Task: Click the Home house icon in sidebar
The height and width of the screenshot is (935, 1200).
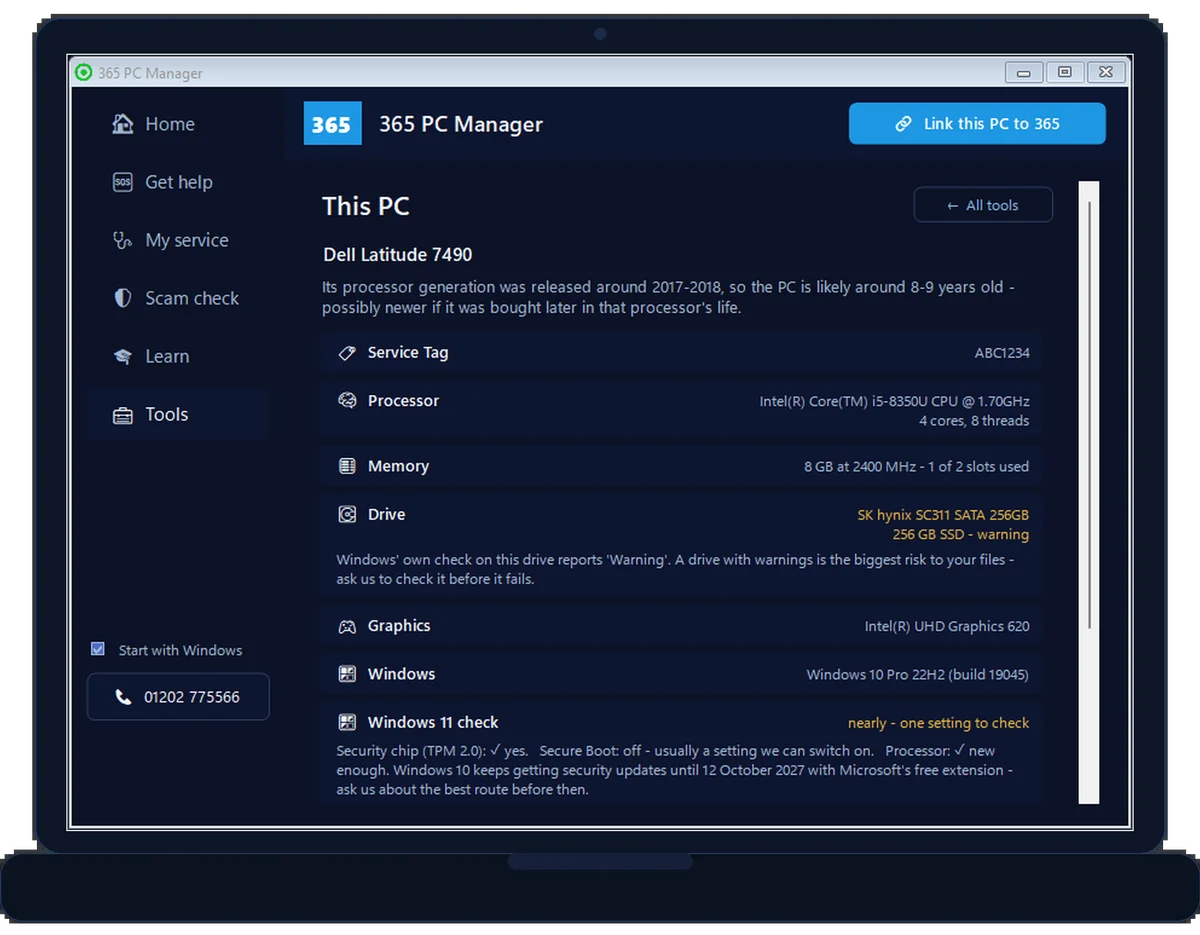Action: point(123,124)
